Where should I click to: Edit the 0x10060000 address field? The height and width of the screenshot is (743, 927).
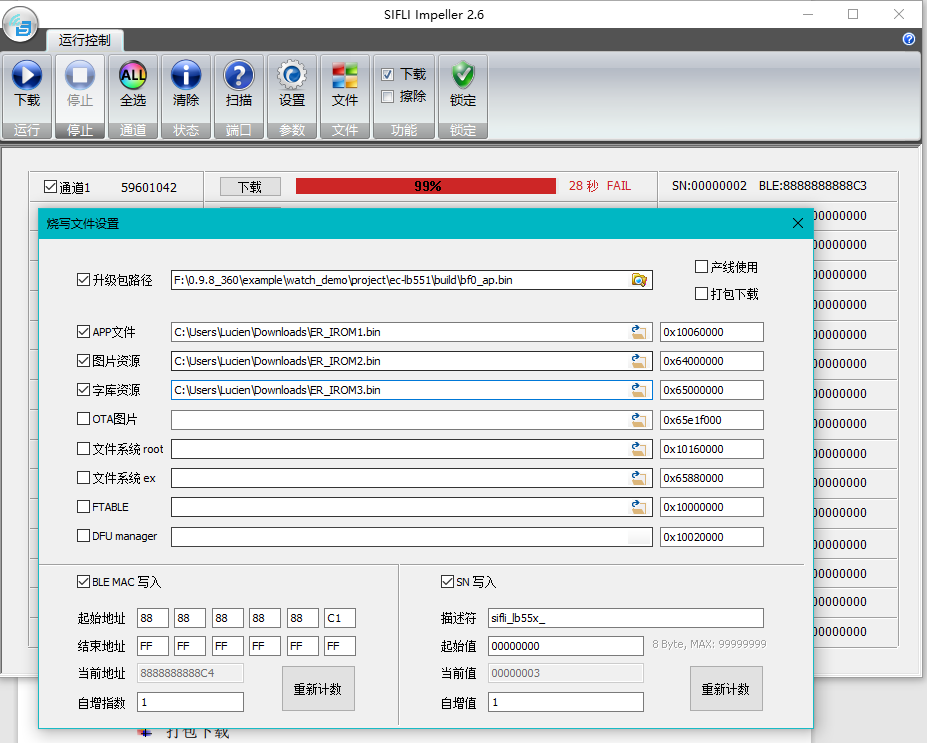coord(712,332)
